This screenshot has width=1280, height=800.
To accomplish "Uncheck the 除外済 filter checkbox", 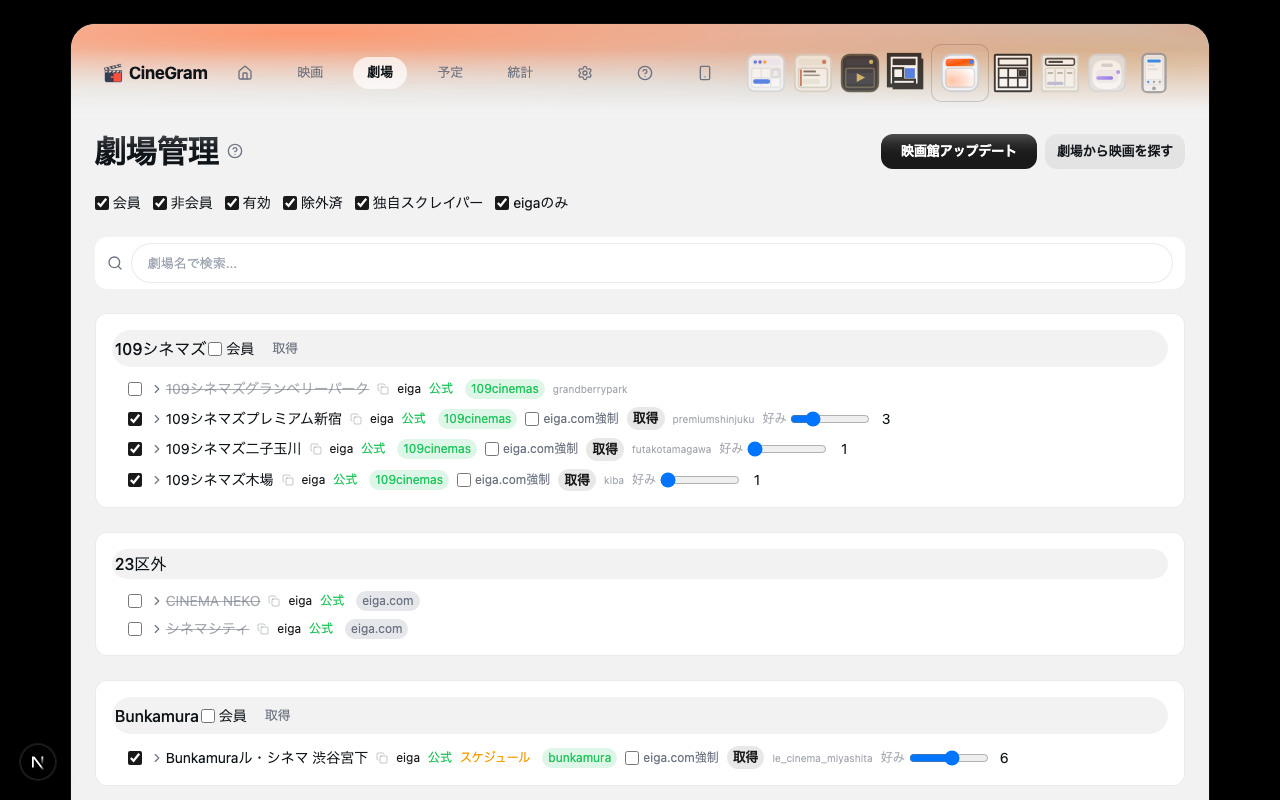I will (x=290, y=202).
